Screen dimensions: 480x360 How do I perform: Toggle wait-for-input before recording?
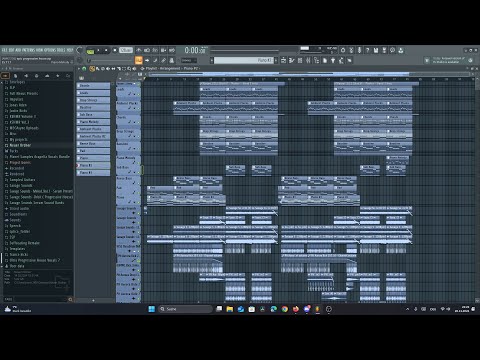[147, 50]
